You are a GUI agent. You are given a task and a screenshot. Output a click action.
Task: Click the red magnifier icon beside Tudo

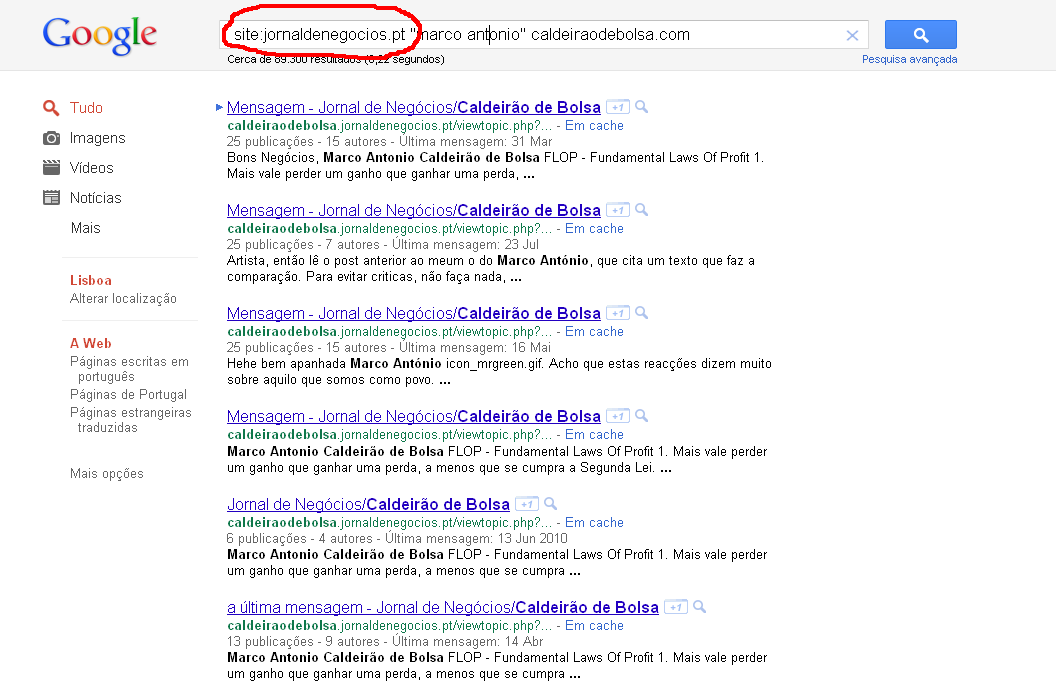[51, 108]
